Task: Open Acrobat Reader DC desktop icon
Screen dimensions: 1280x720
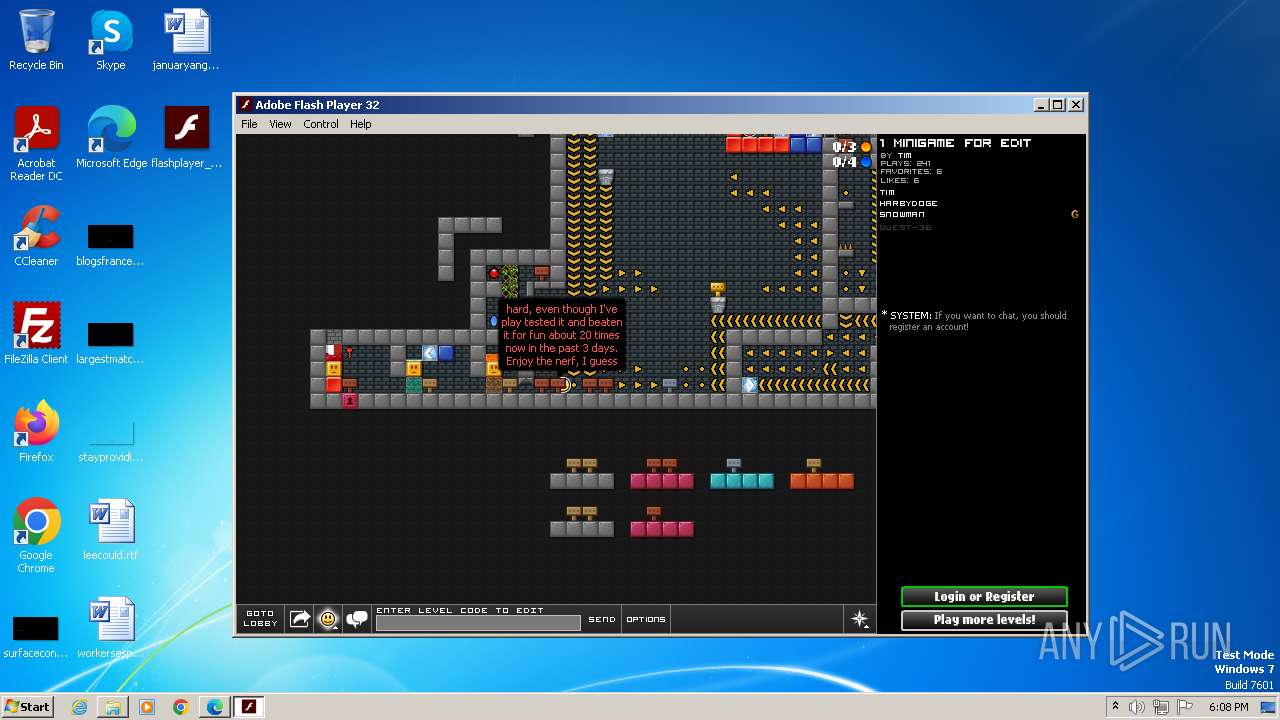Action: tap(36, 144)
